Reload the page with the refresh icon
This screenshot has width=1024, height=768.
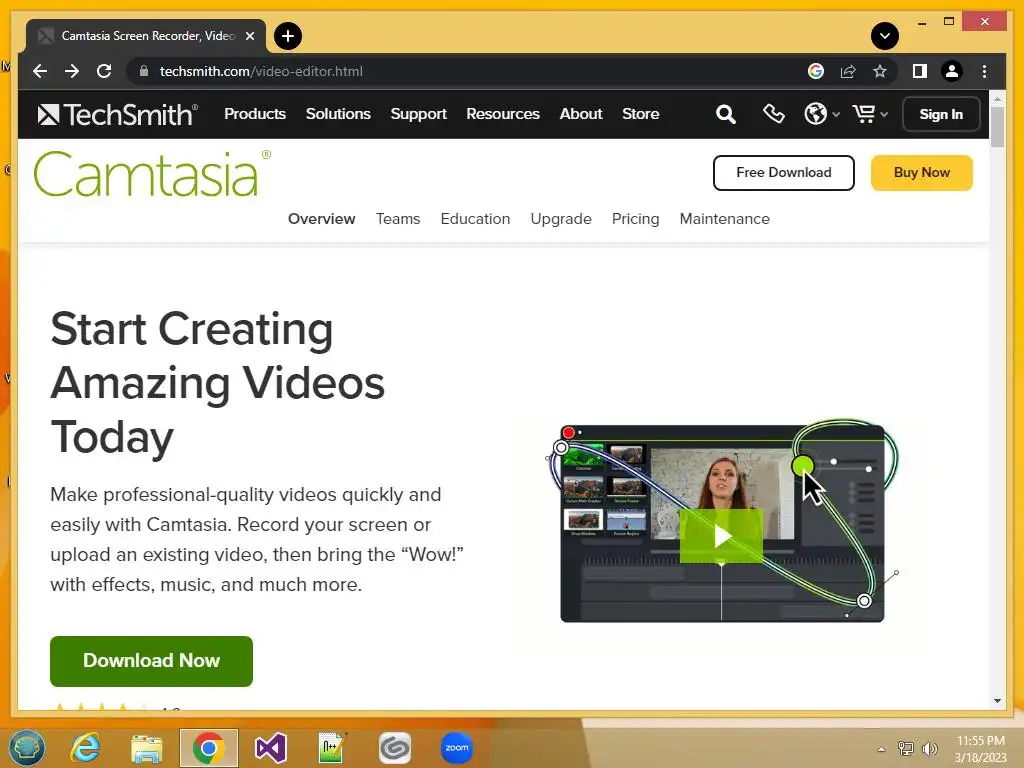(104, 71)
